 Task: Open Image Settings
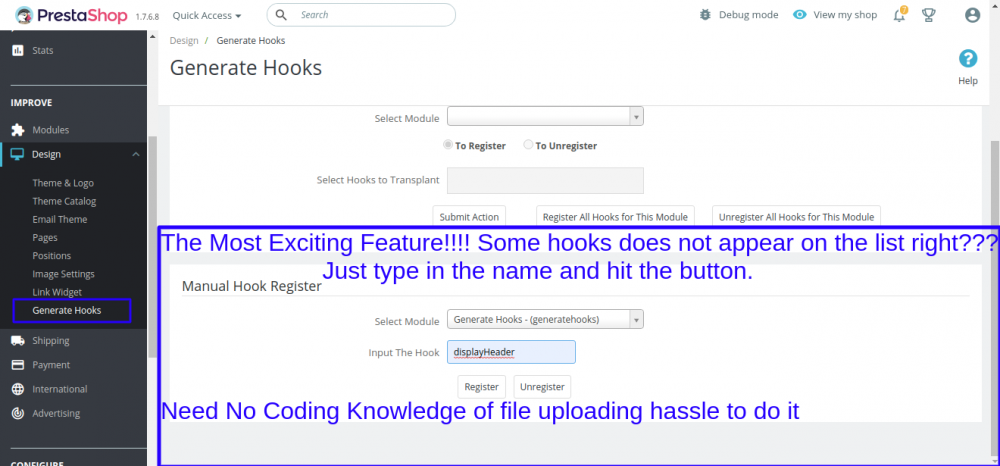(64, 274)
